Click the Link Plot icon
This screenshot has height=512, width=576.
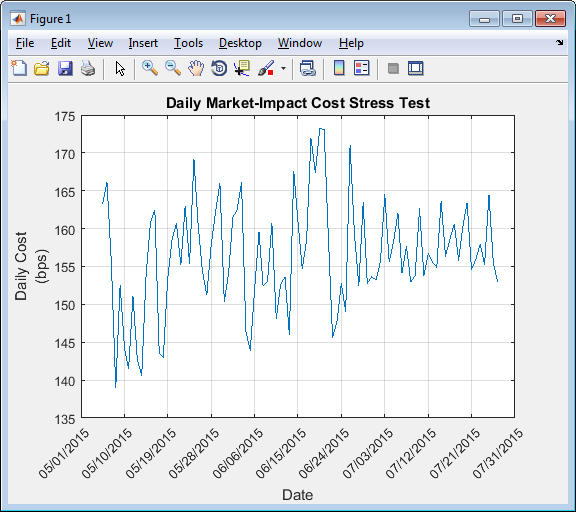[307, 68]
